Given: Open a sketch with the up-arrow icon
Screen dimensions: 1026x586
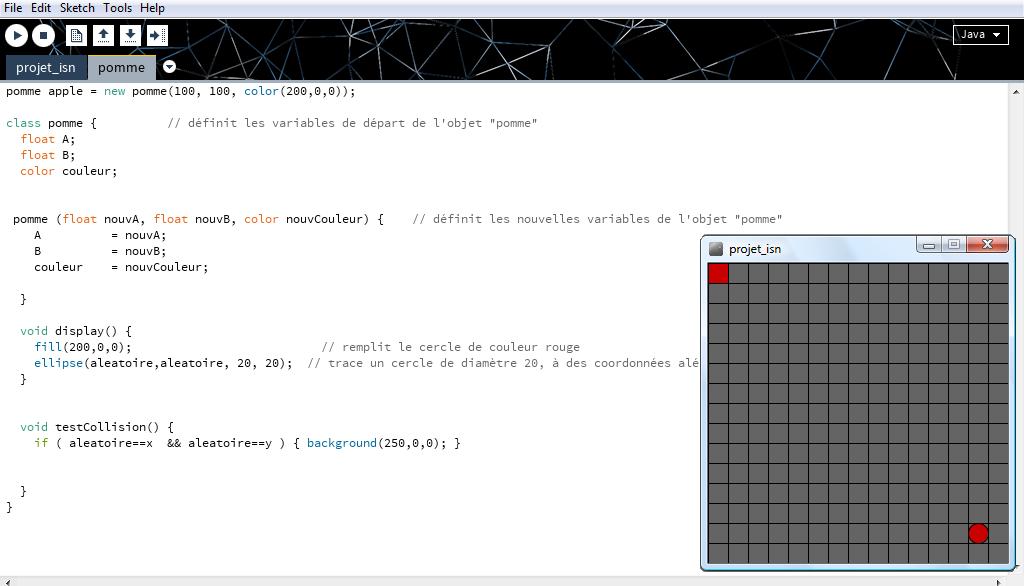Looking at the screenshot, I should point(103,35).
